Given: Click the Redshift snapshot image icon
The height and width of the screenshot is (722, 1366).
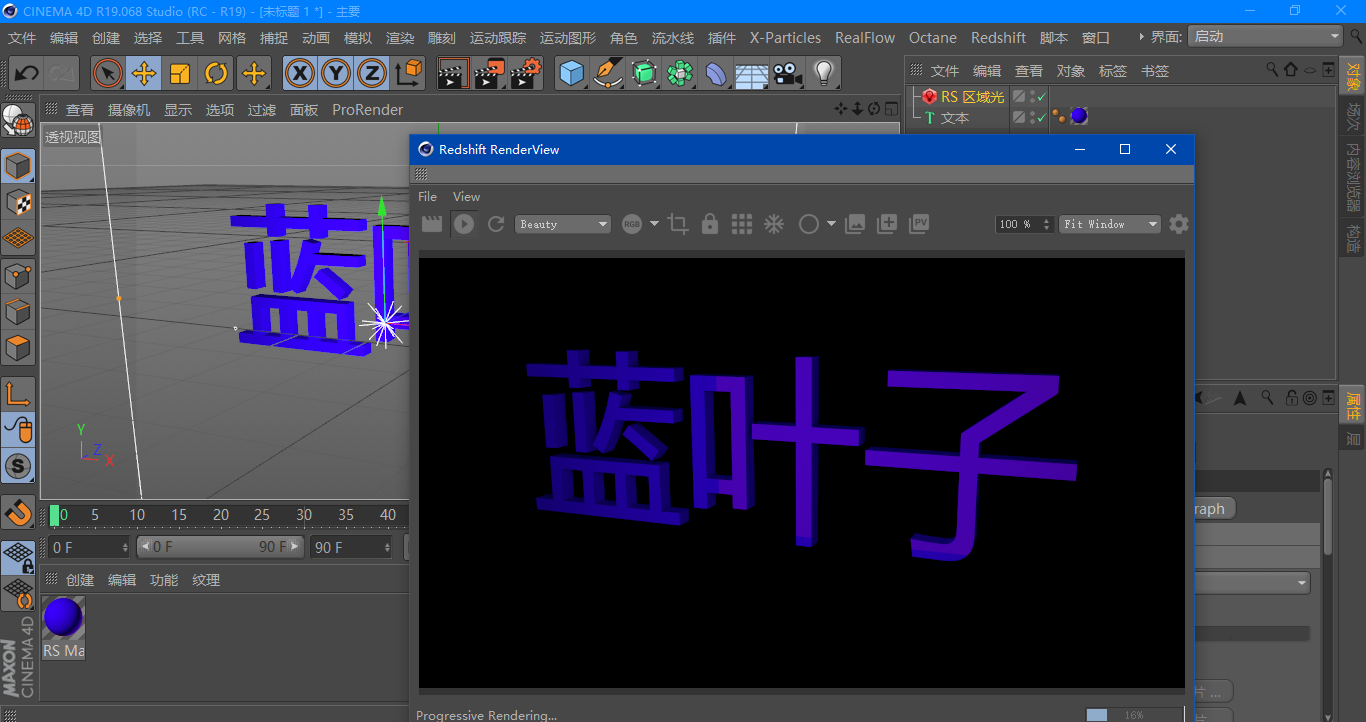Looking at the screenshot, I should (x=855, y=224).
